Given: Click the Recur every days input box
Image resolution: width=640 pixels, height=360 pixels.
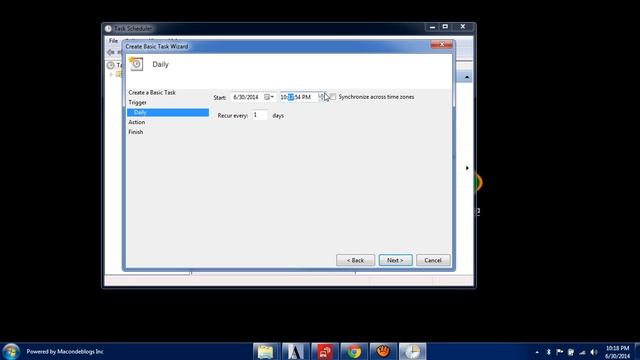Looking at the screenshot, I should click(260, 116).
